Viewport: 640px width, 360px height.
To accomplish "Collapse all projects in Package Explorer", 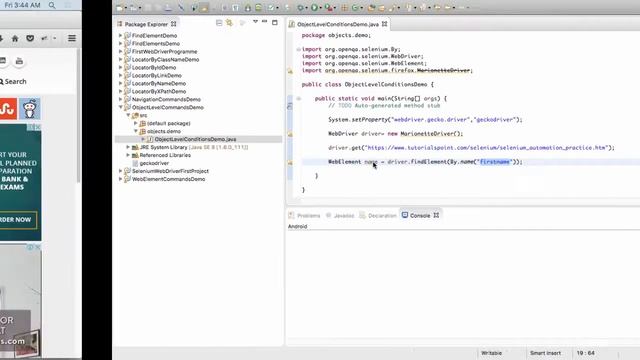I will pos(219,23).
